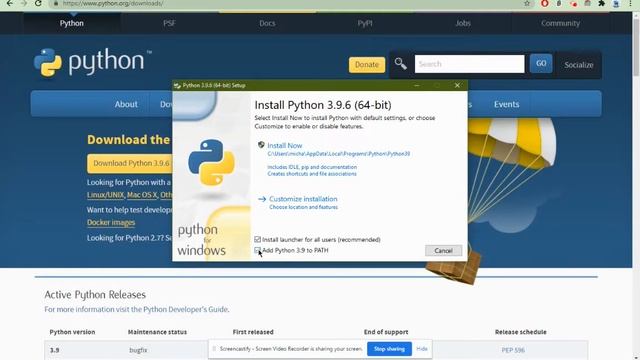Click the shield icon beside Install Now
The height and width of the screenshot is (360, 640).
[261, 145]
